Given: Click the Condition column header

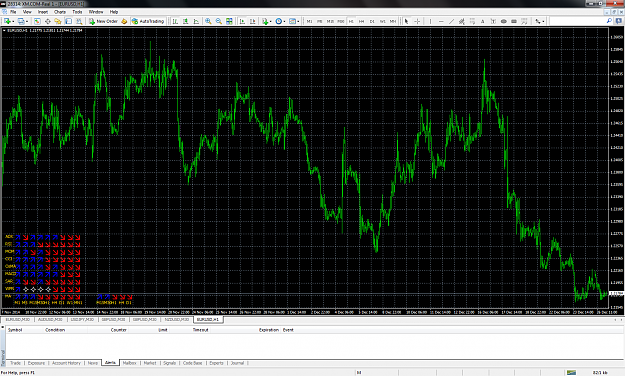Looking at the screenshot, I should tap(55, 330).
